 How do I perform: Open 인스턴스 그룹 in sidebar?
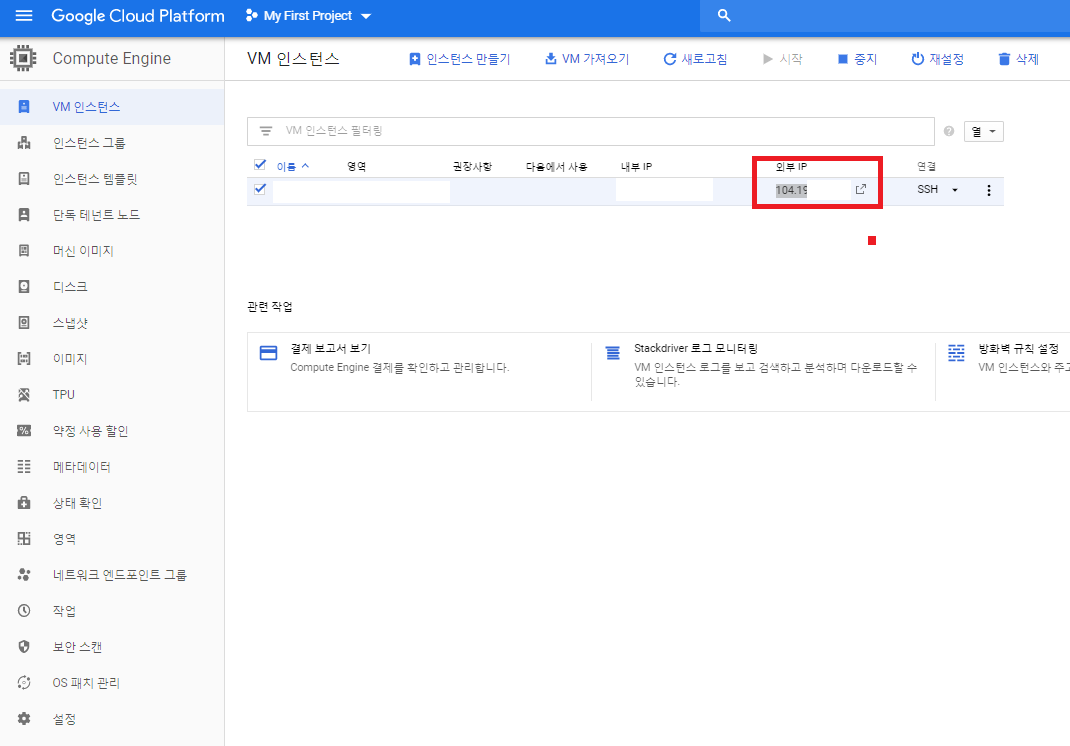(x=112, y=143)
